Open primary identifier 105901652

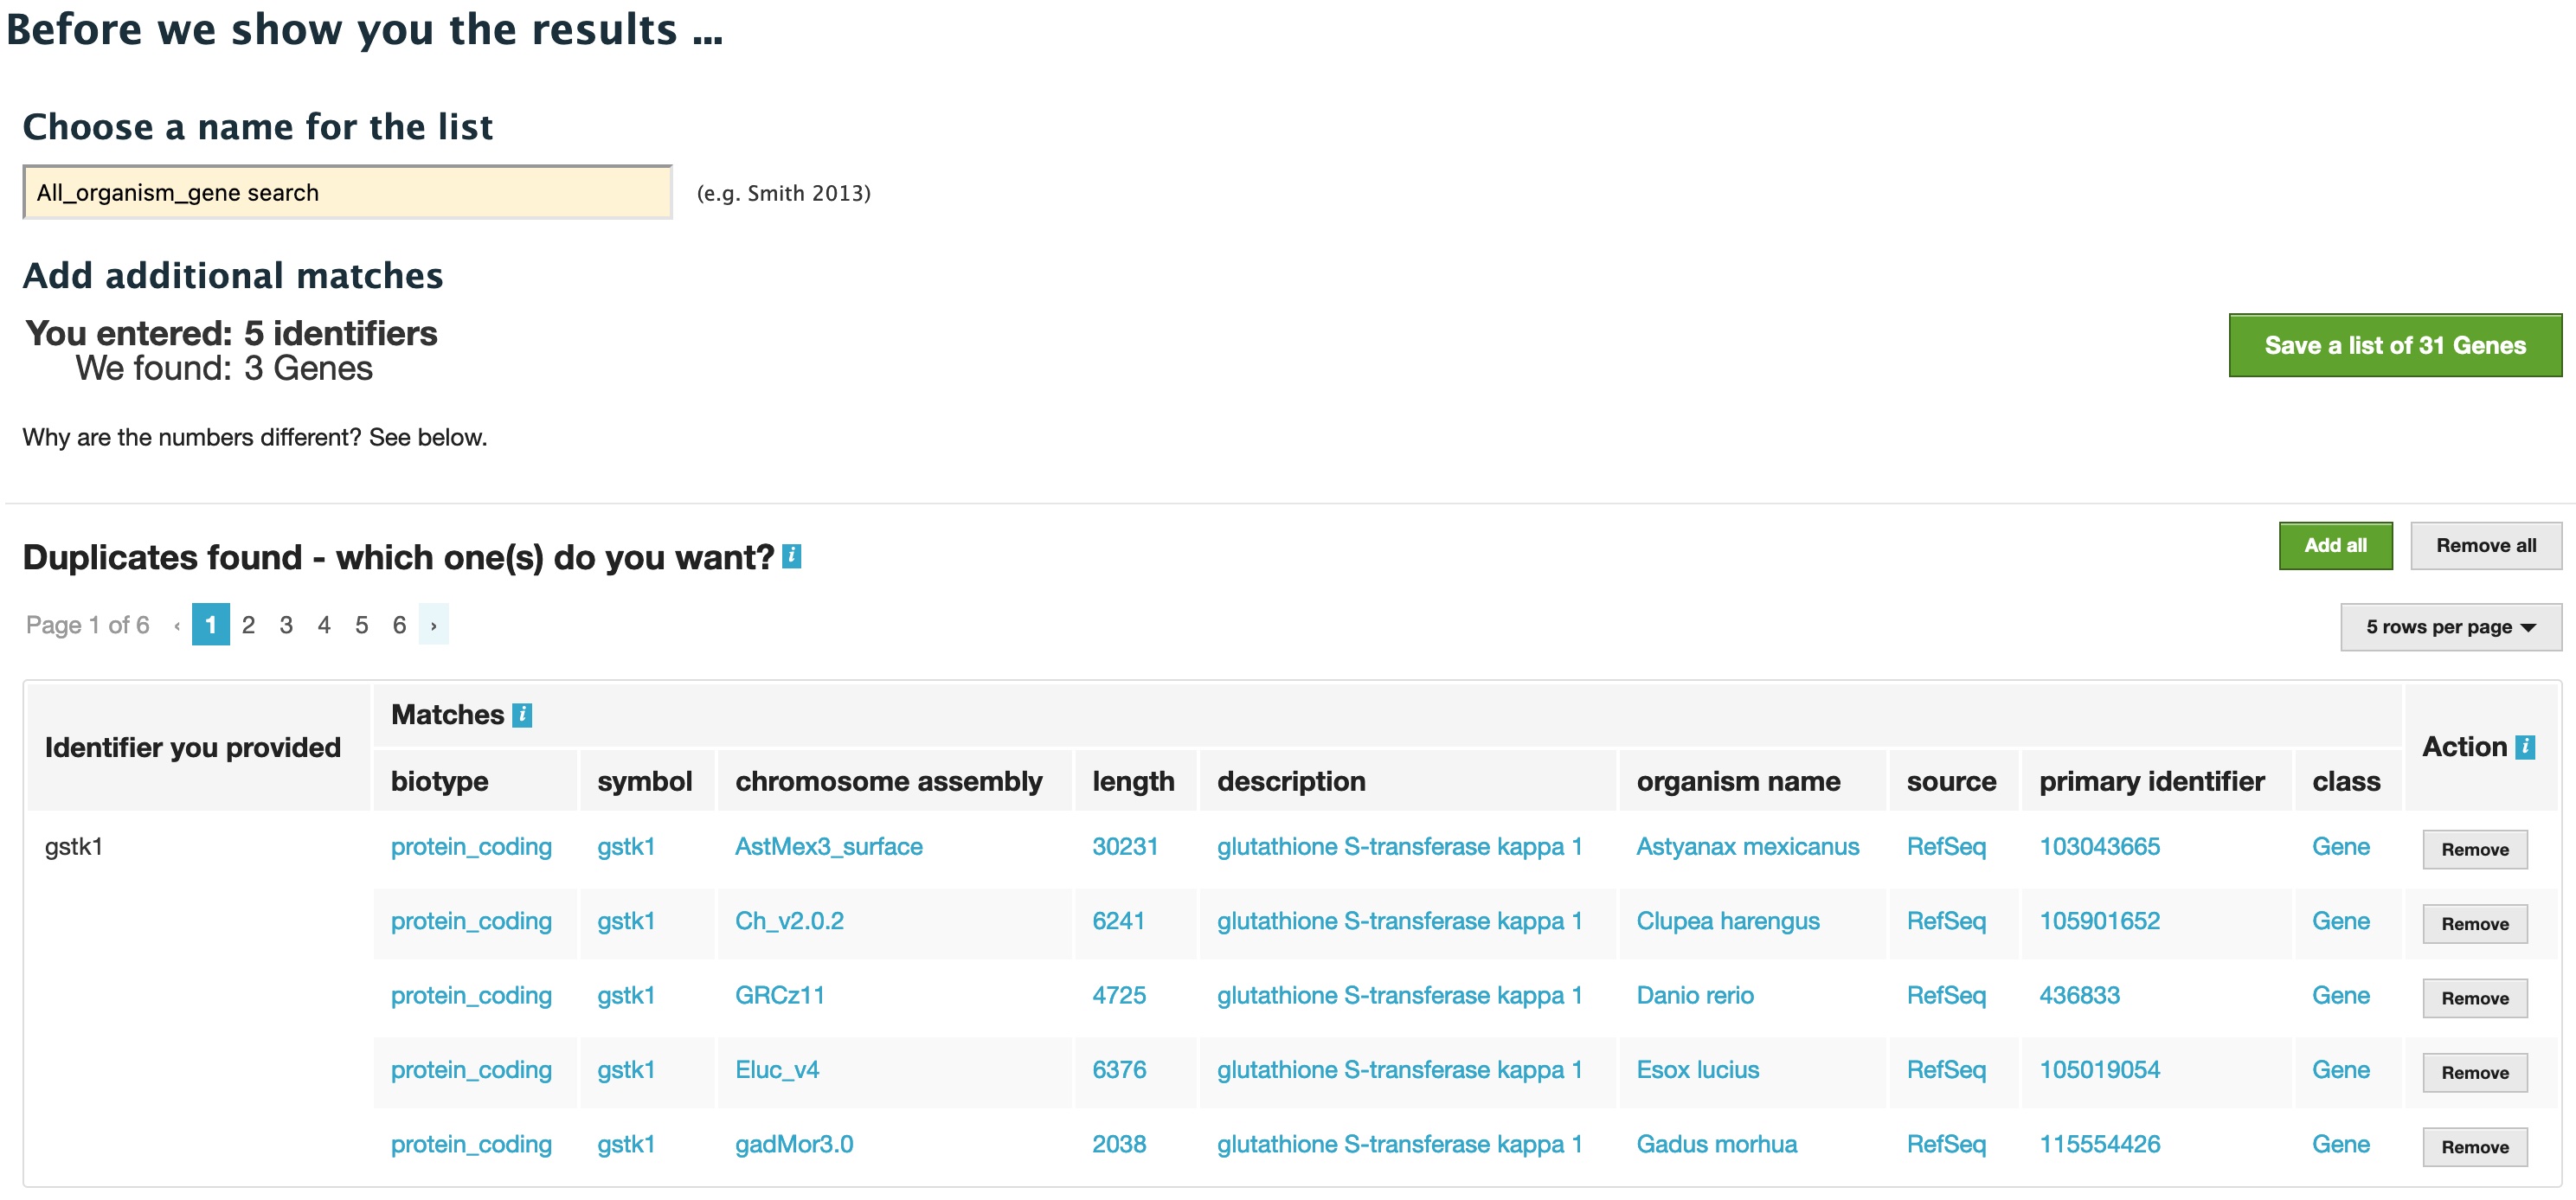(x=2099, y=921)
